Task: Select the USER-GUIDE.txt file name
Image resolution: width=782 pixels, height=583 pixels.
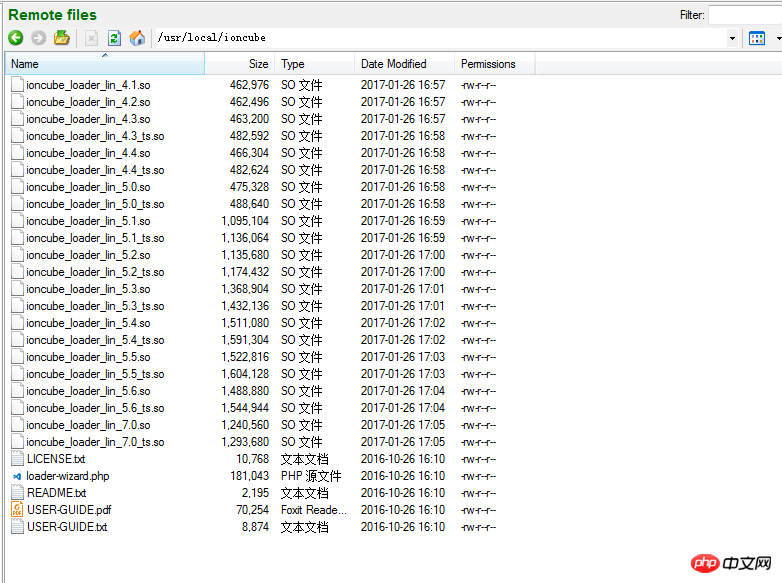Action: point(67,527)
